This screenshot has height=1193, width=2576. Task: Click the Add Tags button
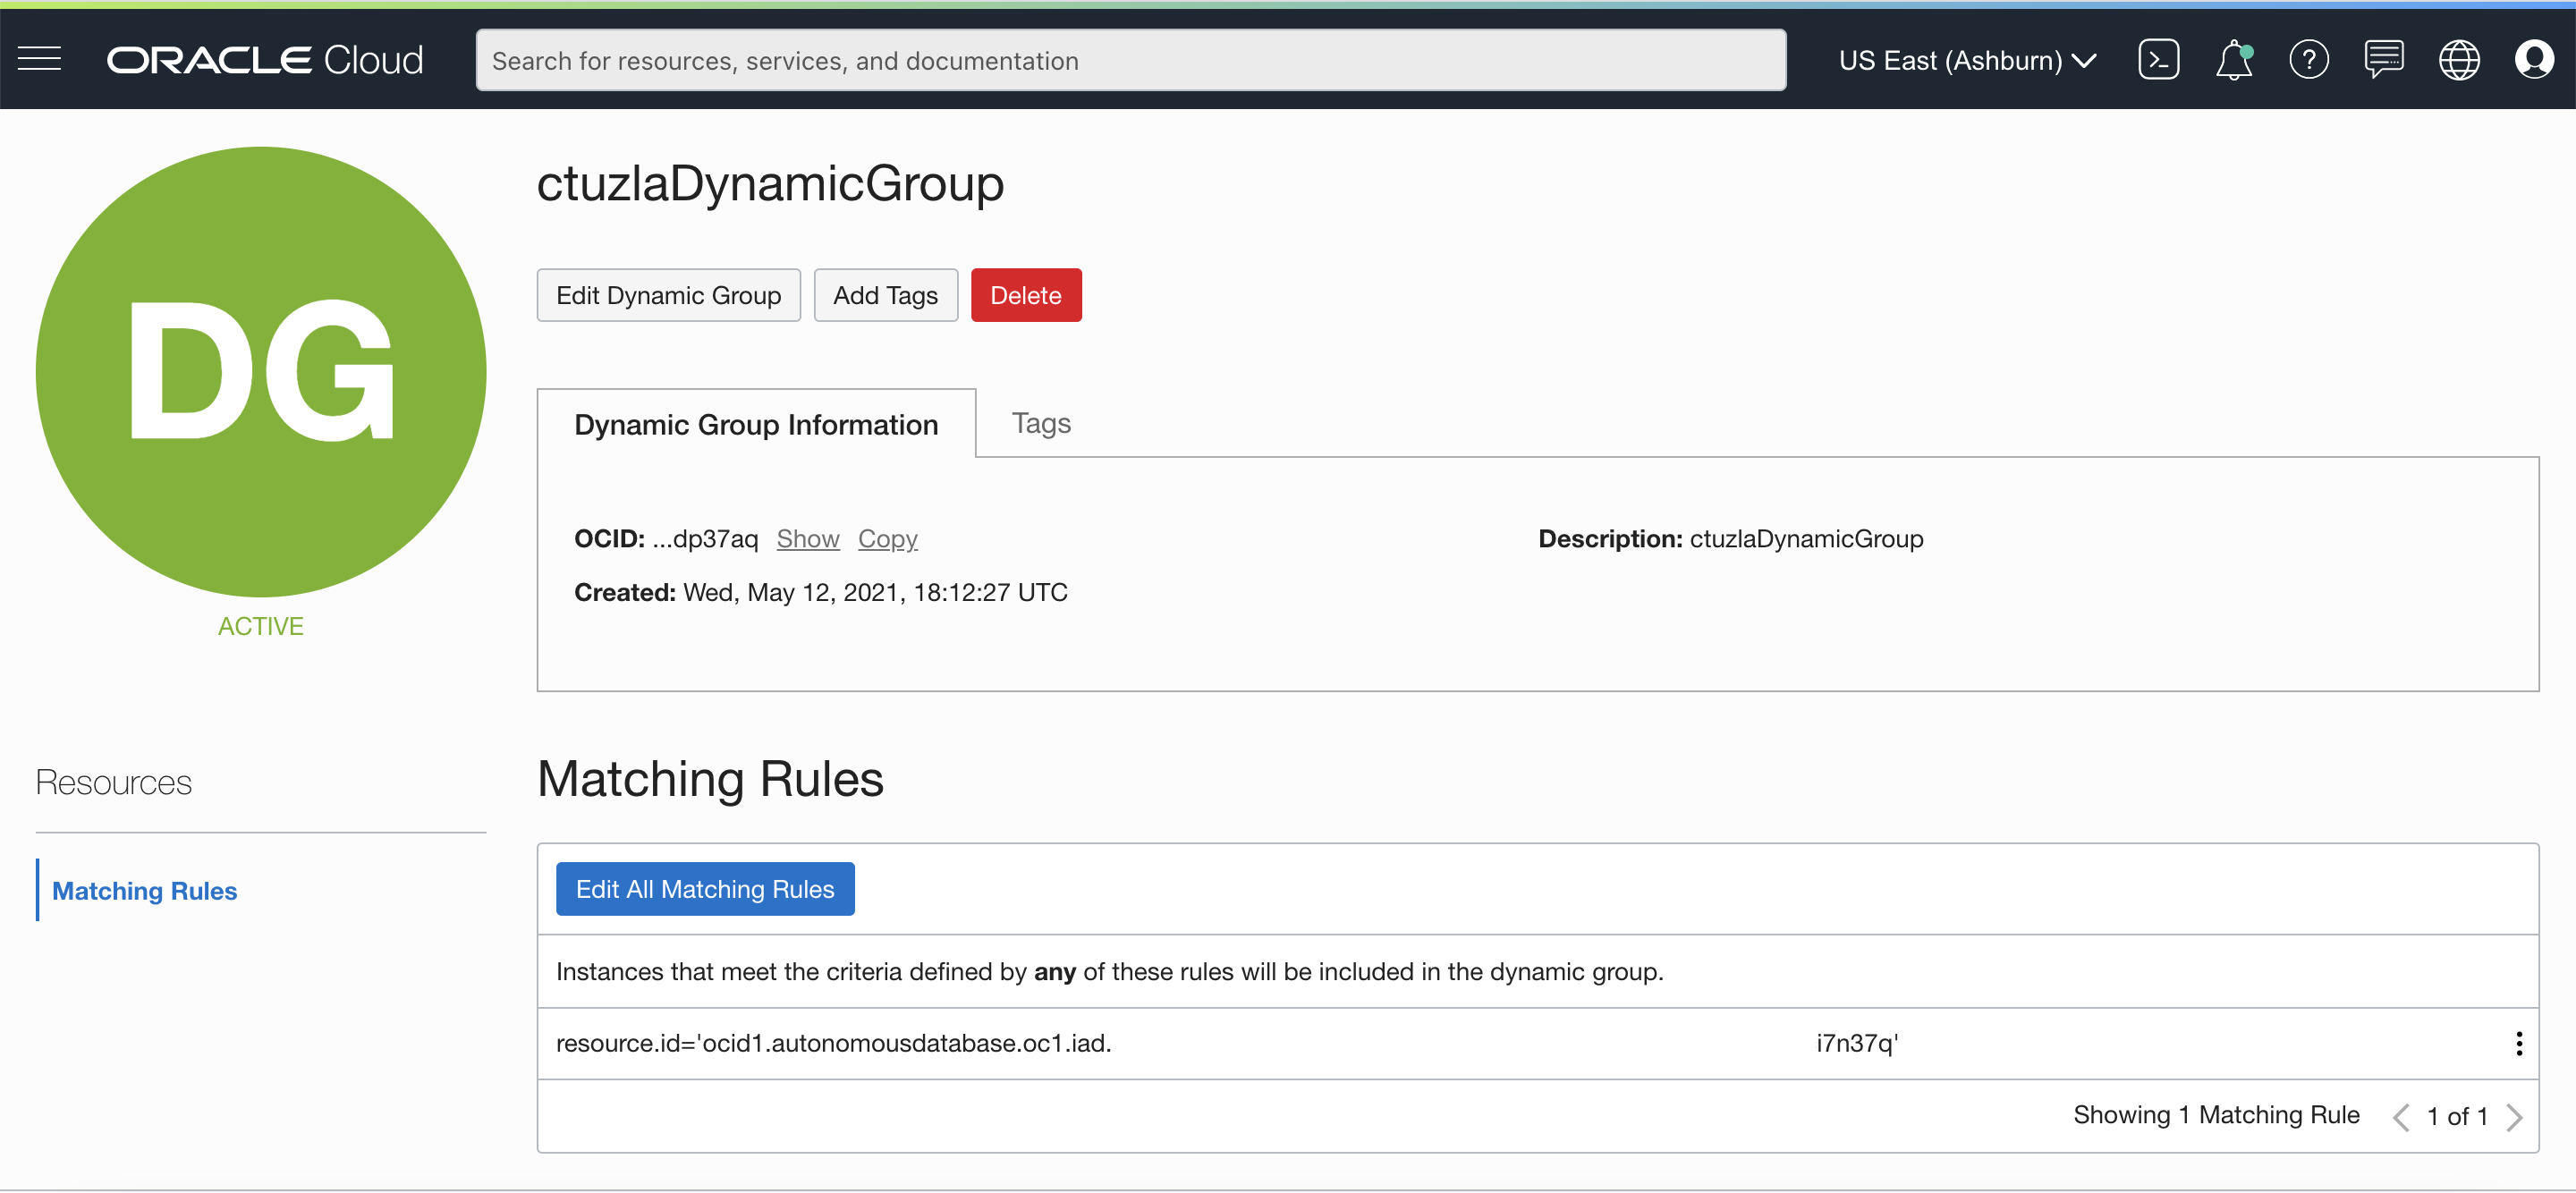tap(885, 295)
